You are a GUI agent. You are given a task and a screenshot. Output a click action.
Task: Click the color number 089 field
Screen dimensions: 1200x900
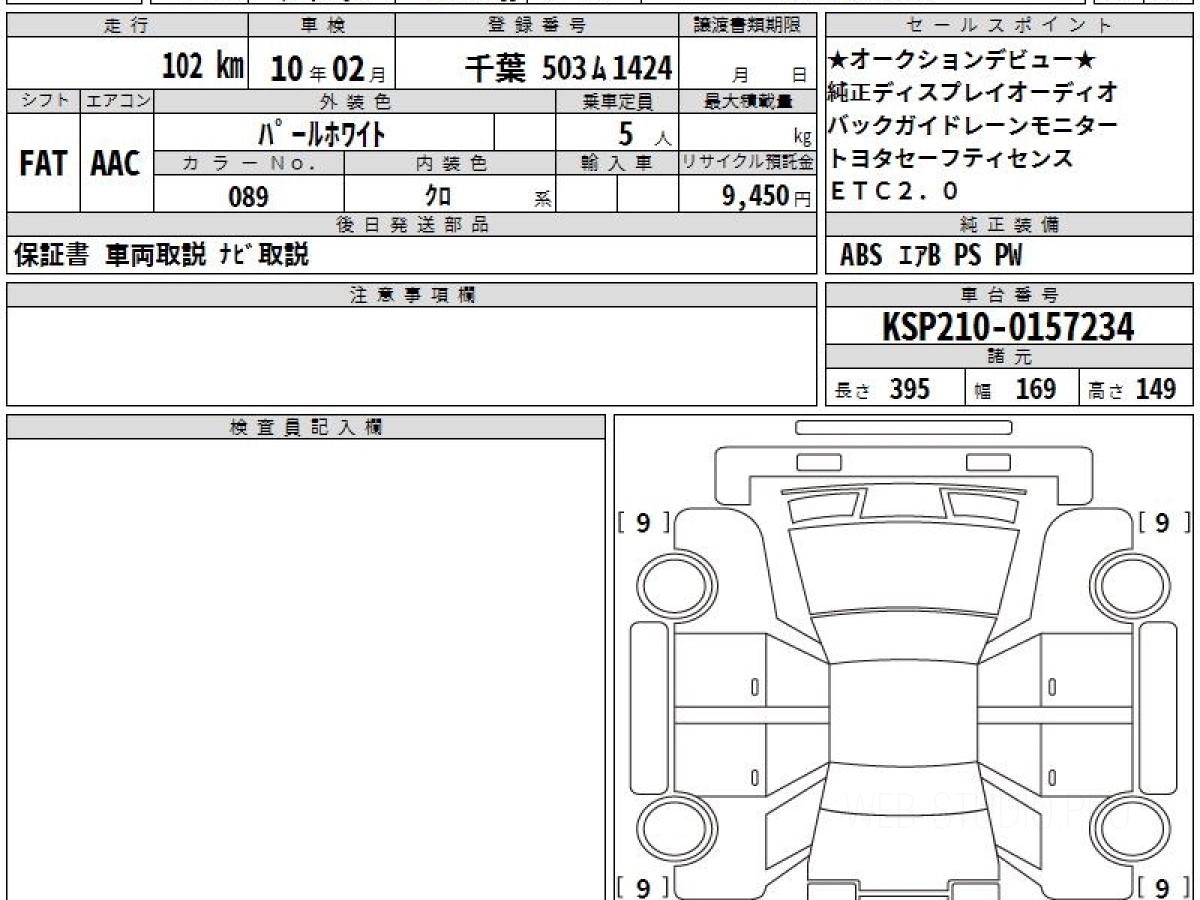tap(249, 196)
